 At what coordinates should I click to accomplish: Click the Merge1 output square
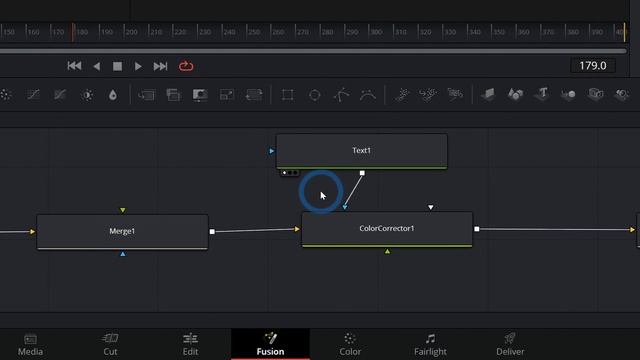[x=212, y=231]
